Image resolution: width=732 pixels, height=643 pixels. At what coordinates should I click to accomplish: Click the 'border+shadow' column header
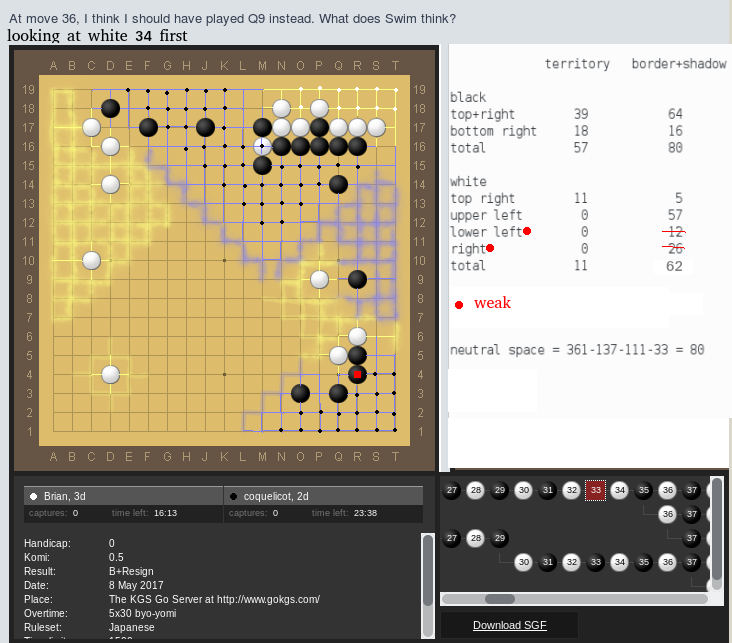coord(679,64)
